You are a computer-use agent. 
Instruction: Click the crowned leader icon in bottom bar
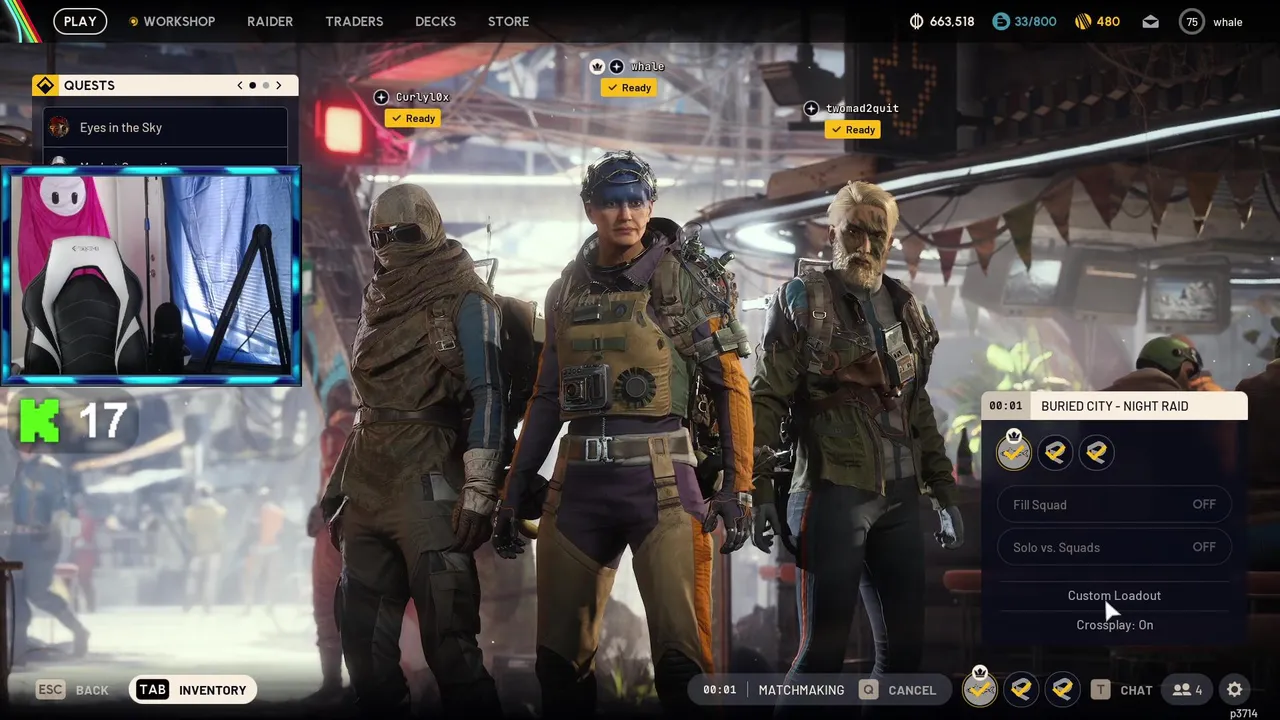pyautogui.click(x=980, y=687)
